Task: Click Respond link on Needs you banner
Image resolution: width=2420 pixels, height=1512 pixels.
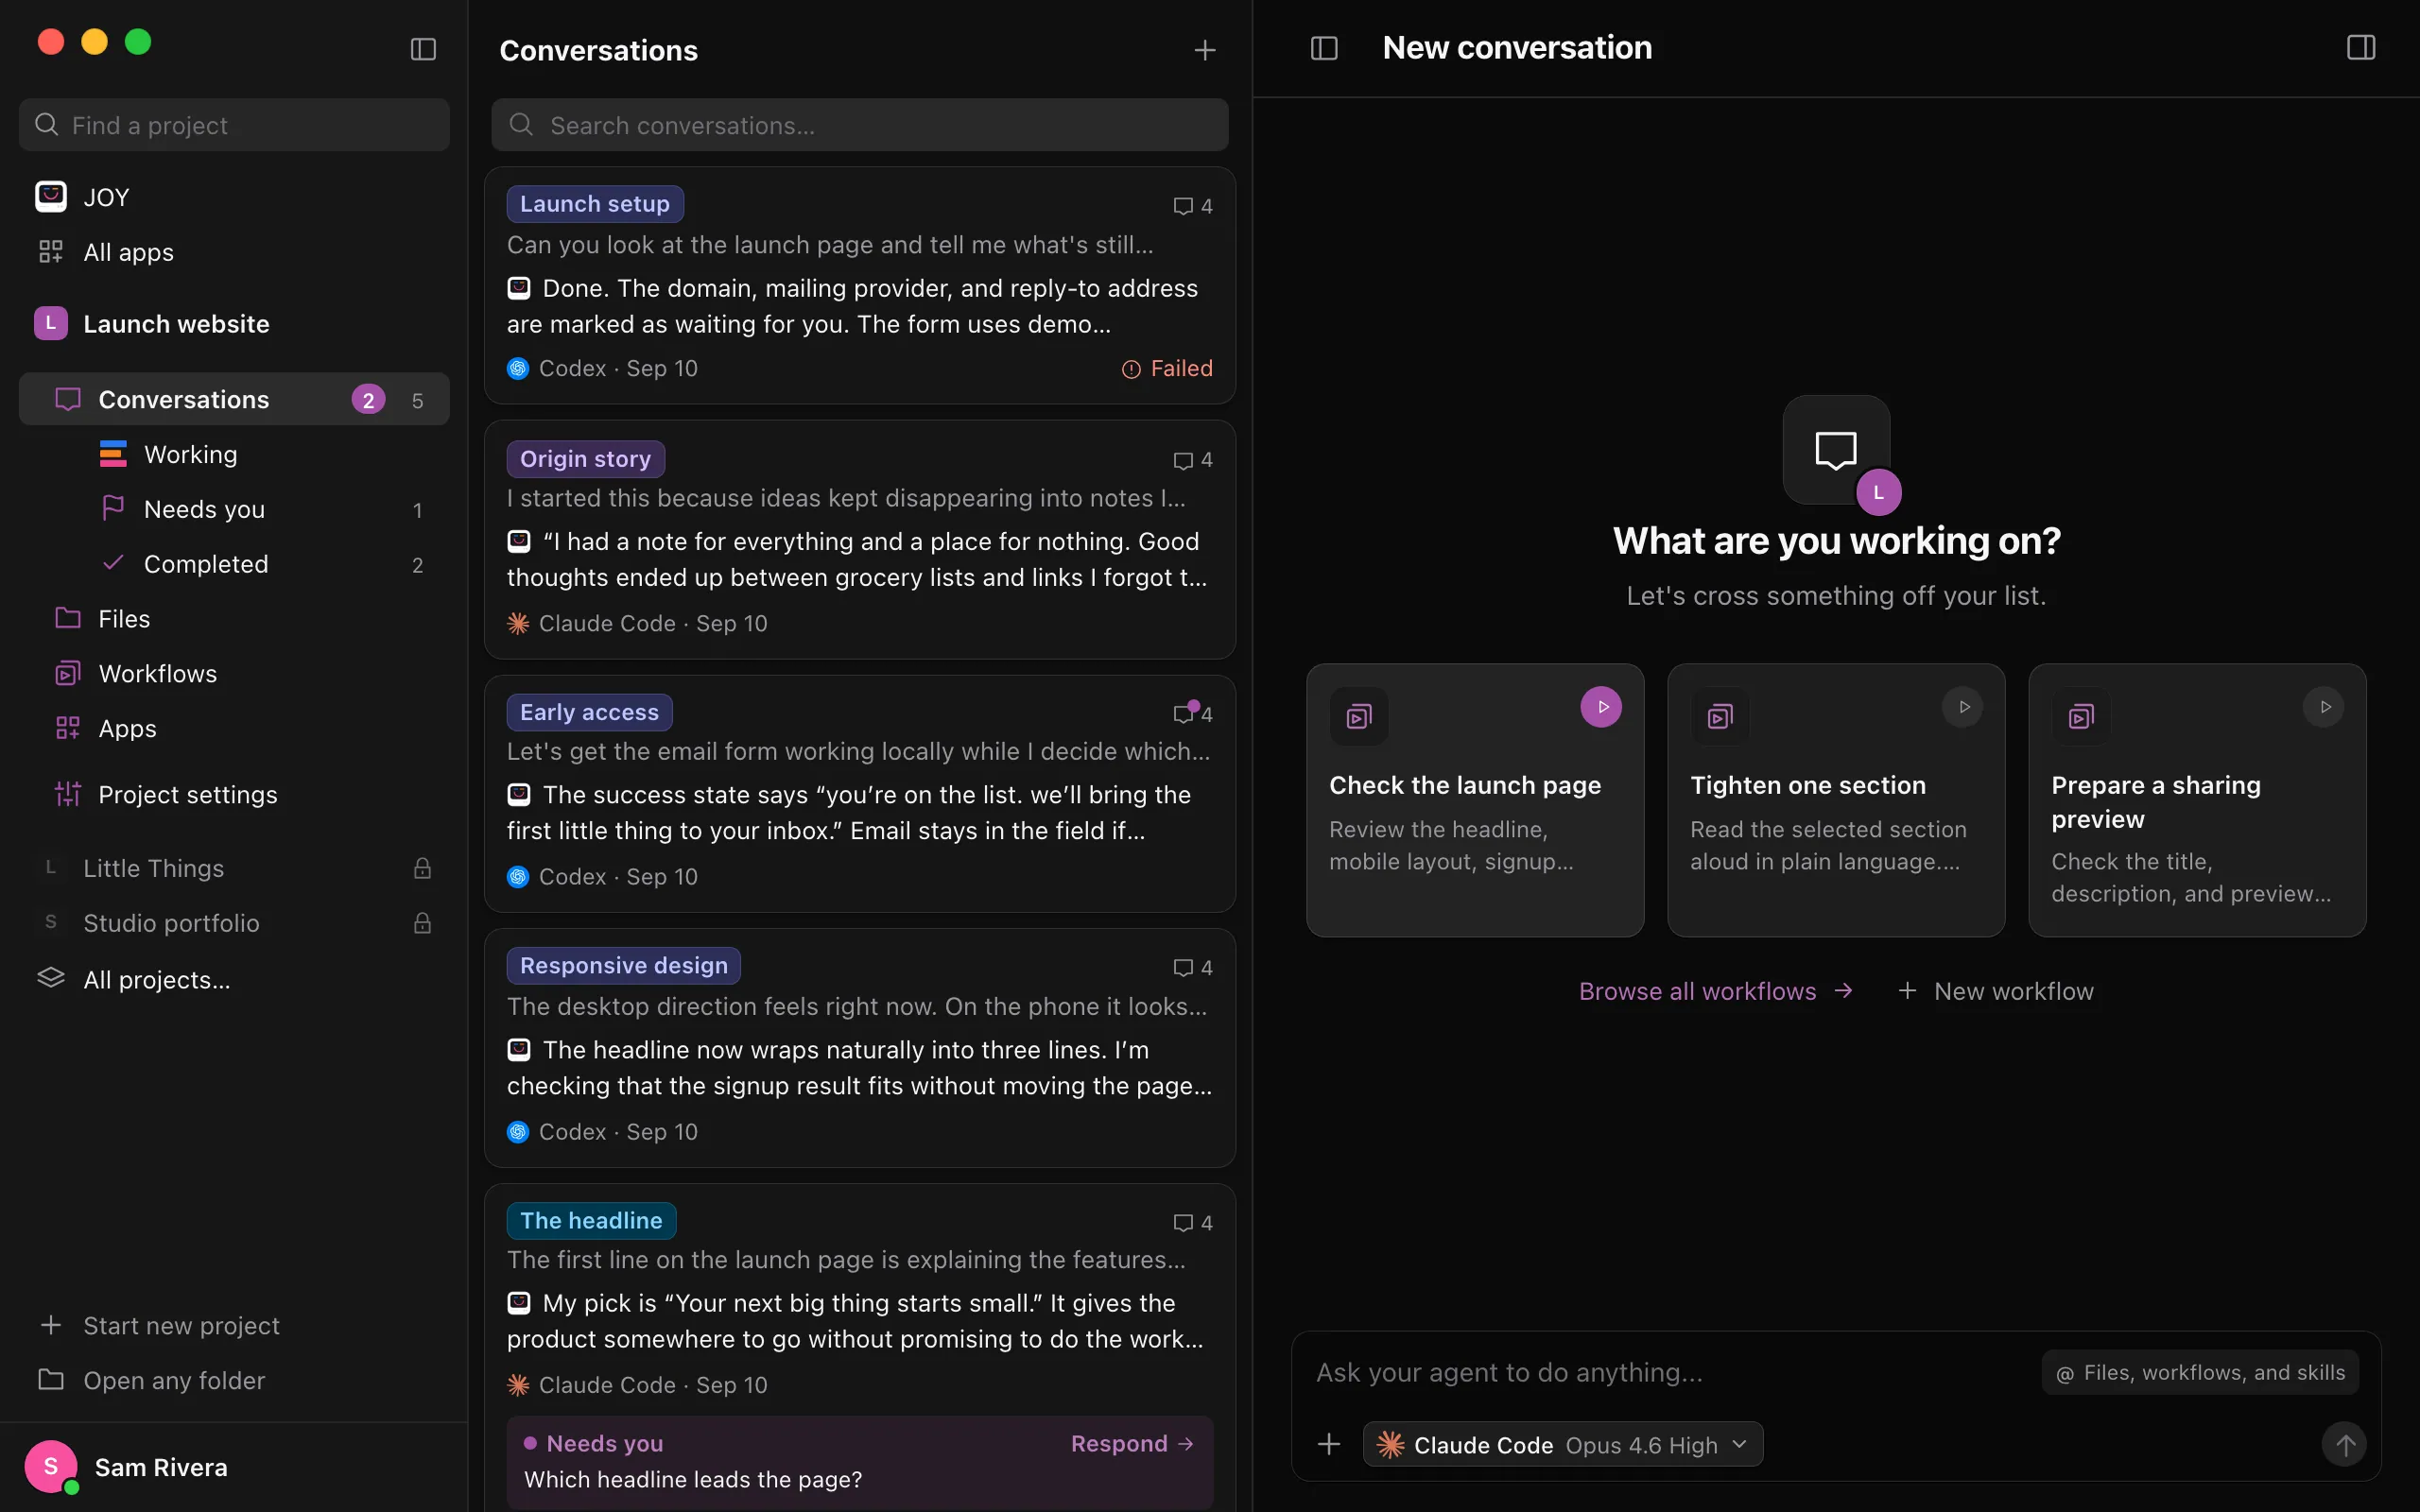Action: pos(1132,1444)
